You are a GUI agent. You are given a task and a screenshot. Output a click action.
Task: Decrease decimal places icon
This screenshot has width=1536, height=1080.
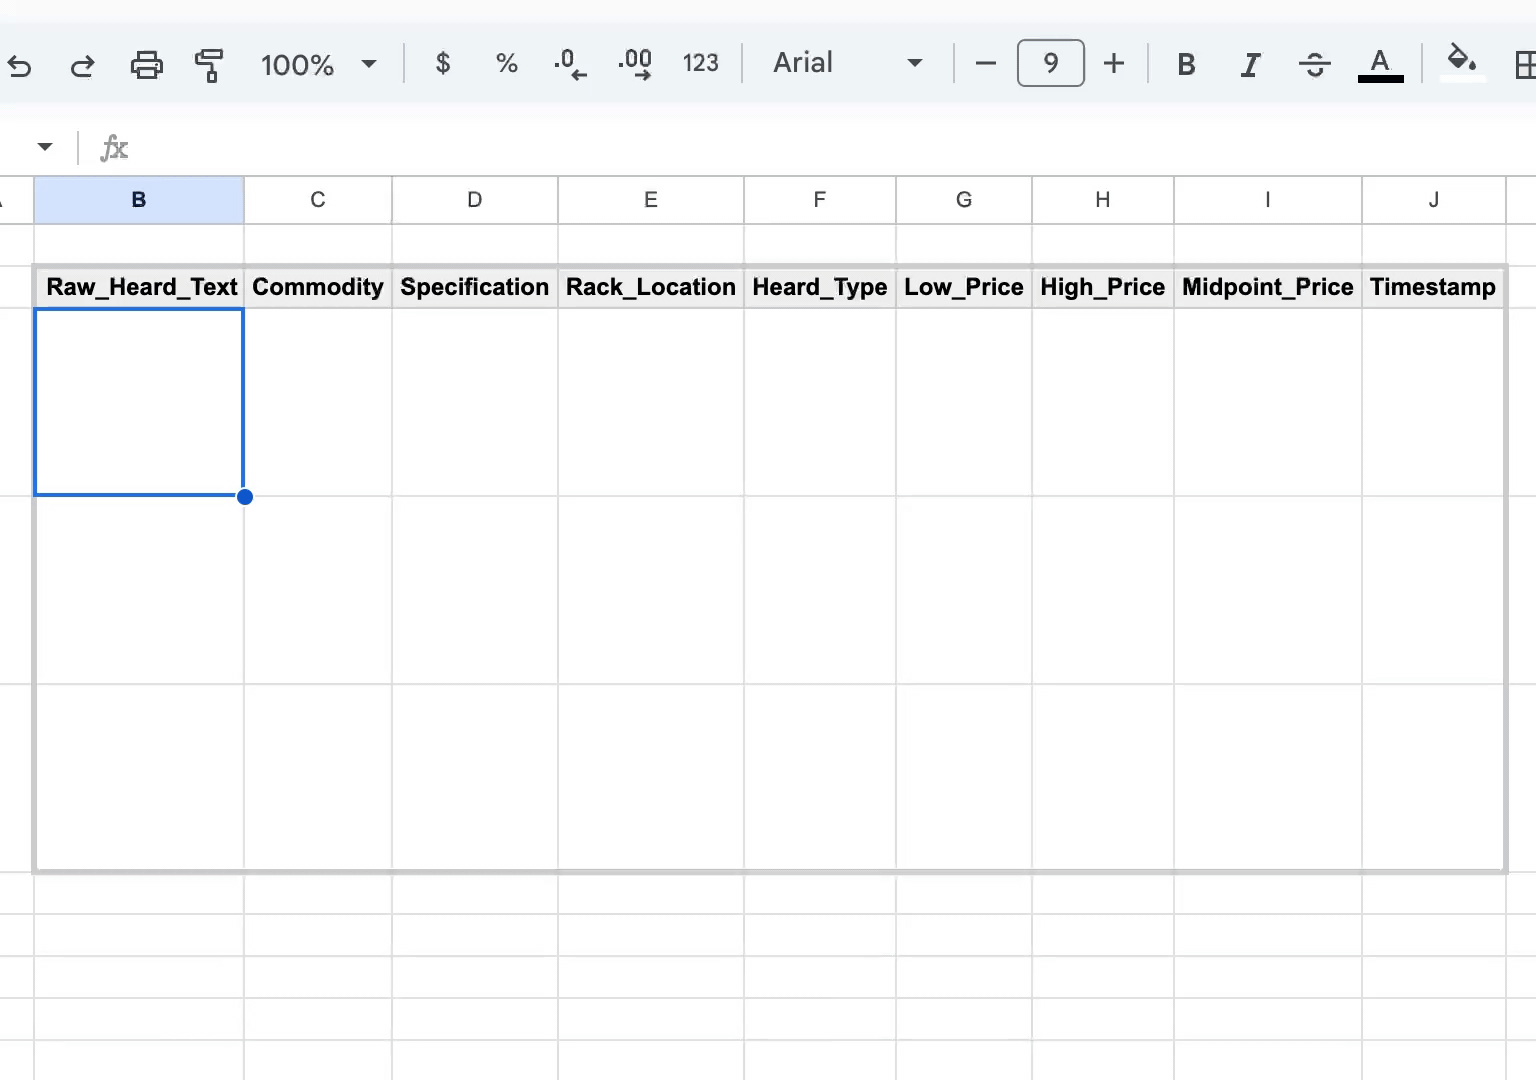[570, 64]
